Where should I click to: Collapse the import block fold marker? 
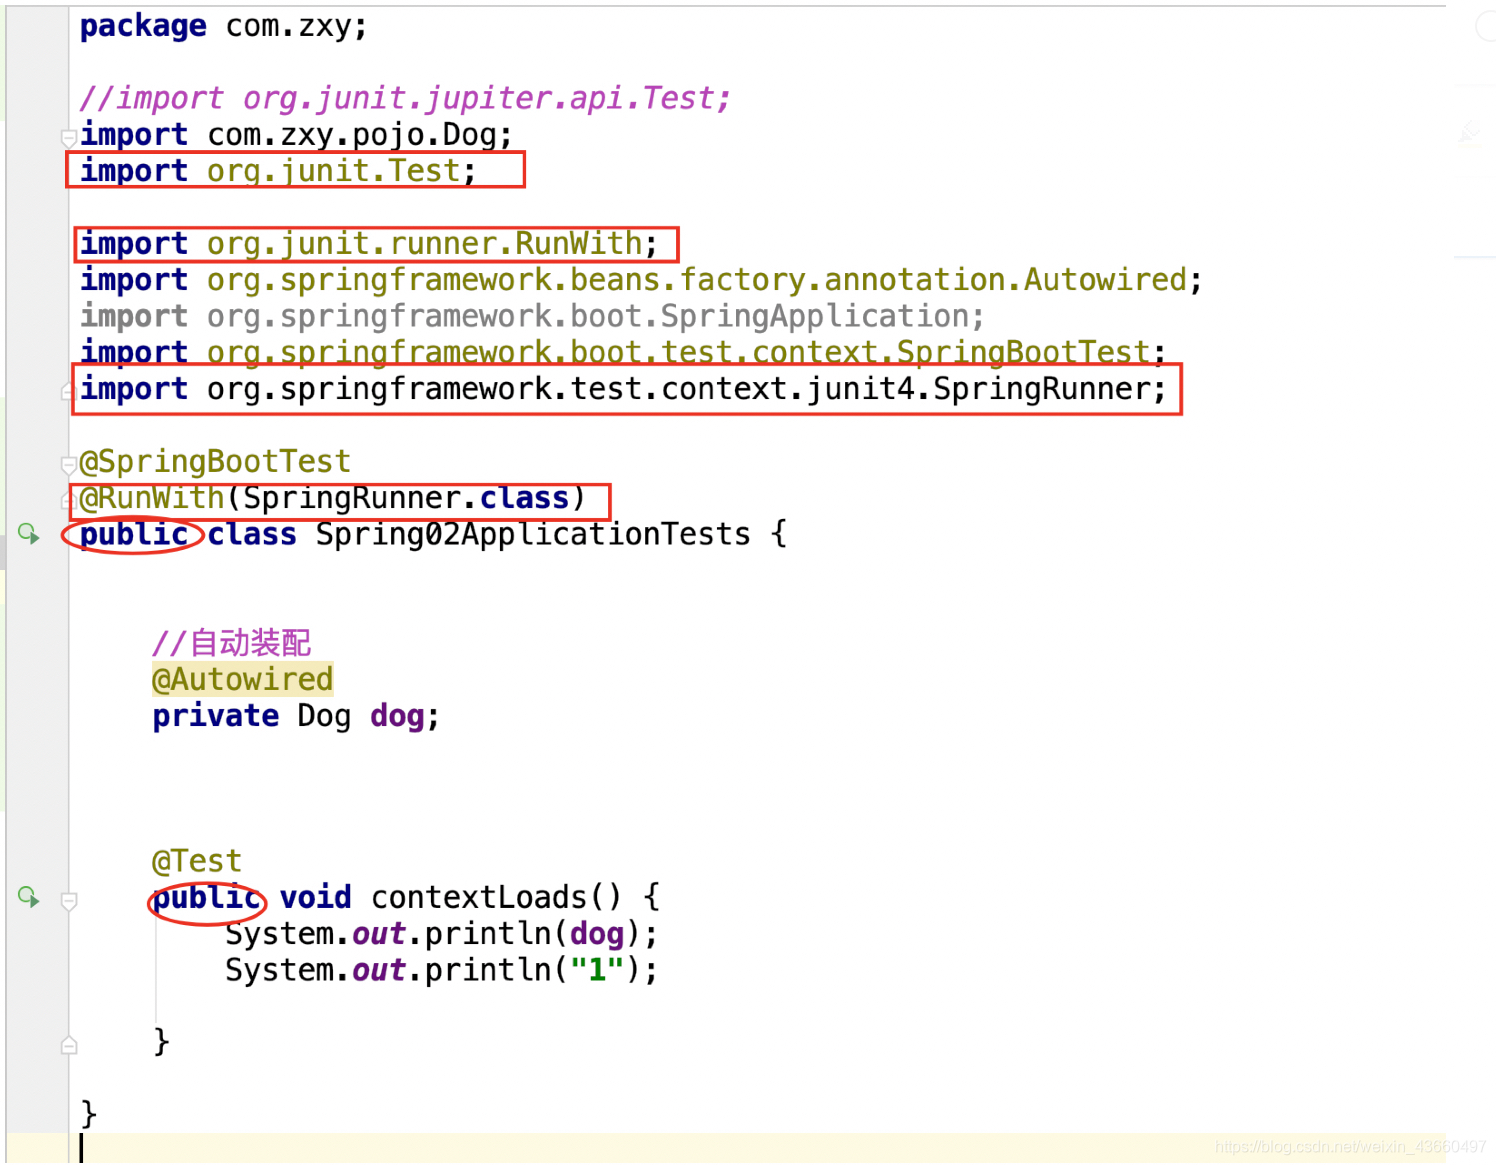(68, 137)
